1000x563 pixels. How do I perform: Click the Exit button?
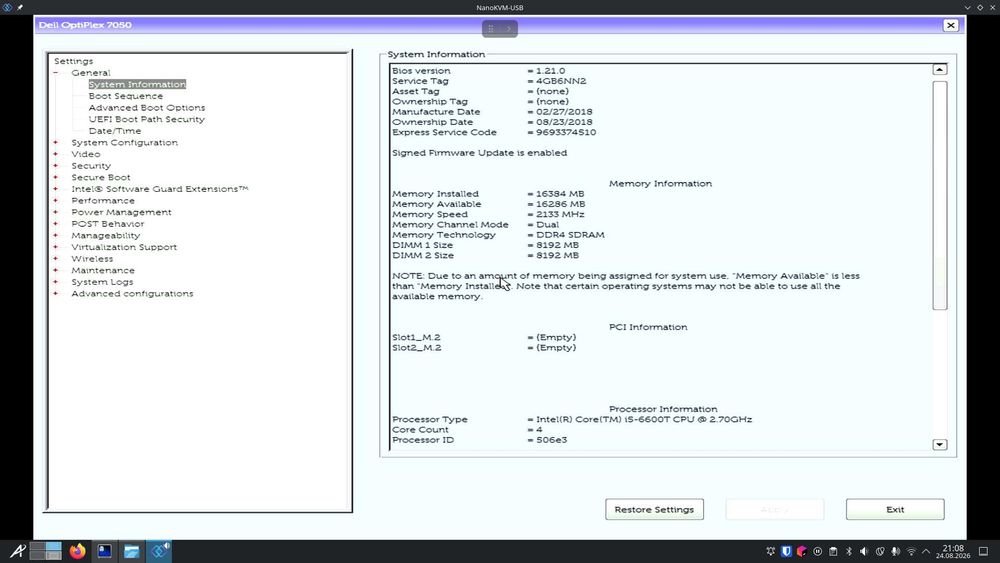point(895,509)
